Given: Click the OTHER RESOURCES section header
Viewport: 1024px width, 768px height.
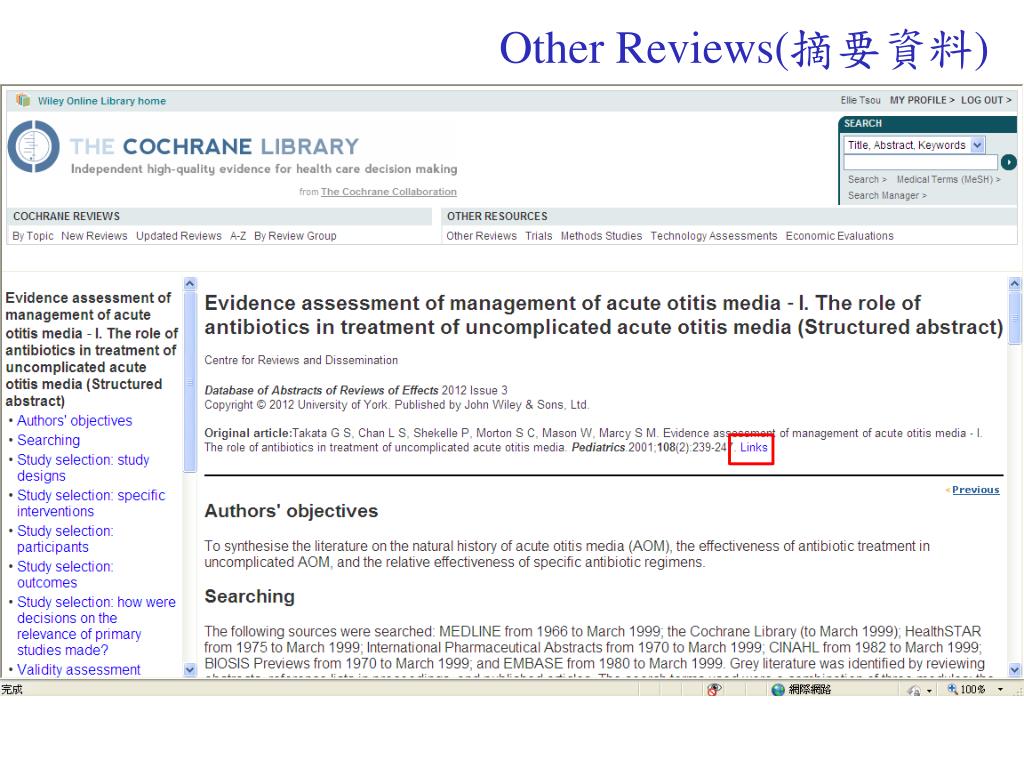Looking at the screenshot, I should 497,216.
